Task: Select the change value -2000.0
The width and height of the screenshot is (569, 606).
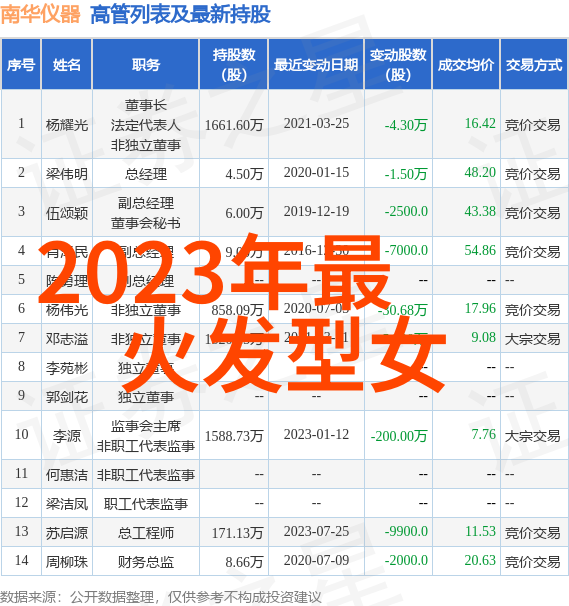Action: pyautogui.click(x=406, y=561)
